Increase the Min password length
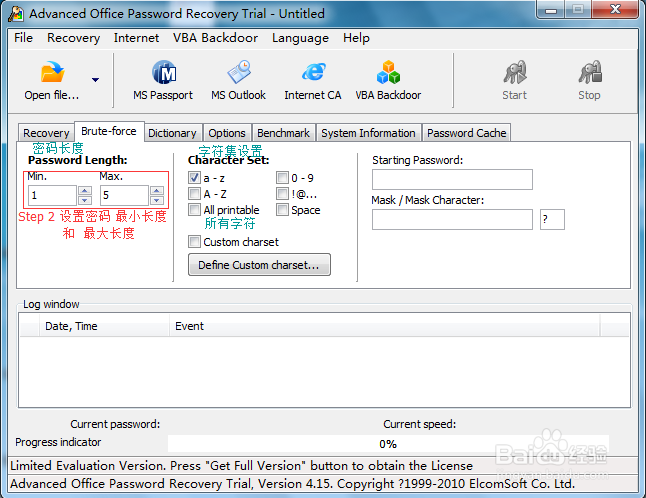Viewport: 646px width, 498px height. pyautogui.click(x=85, y=190)
